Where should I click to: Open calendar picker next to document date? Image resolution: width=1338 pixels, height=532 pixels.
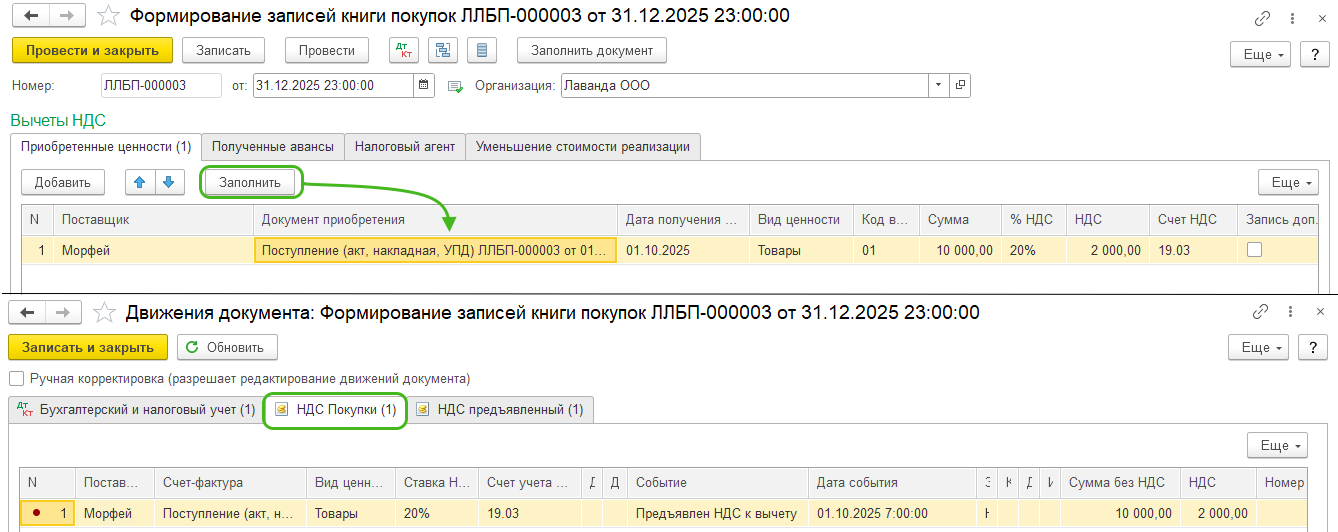(x=424, y=85)
